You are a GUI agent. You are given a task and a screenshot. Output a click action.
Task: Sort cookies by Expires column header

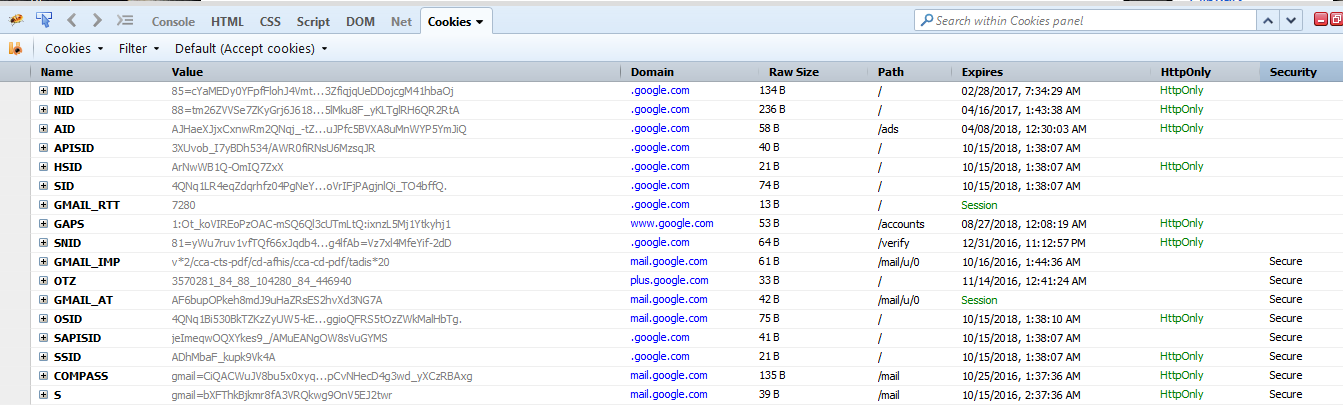pyautogui.click(x=982, y=72)
